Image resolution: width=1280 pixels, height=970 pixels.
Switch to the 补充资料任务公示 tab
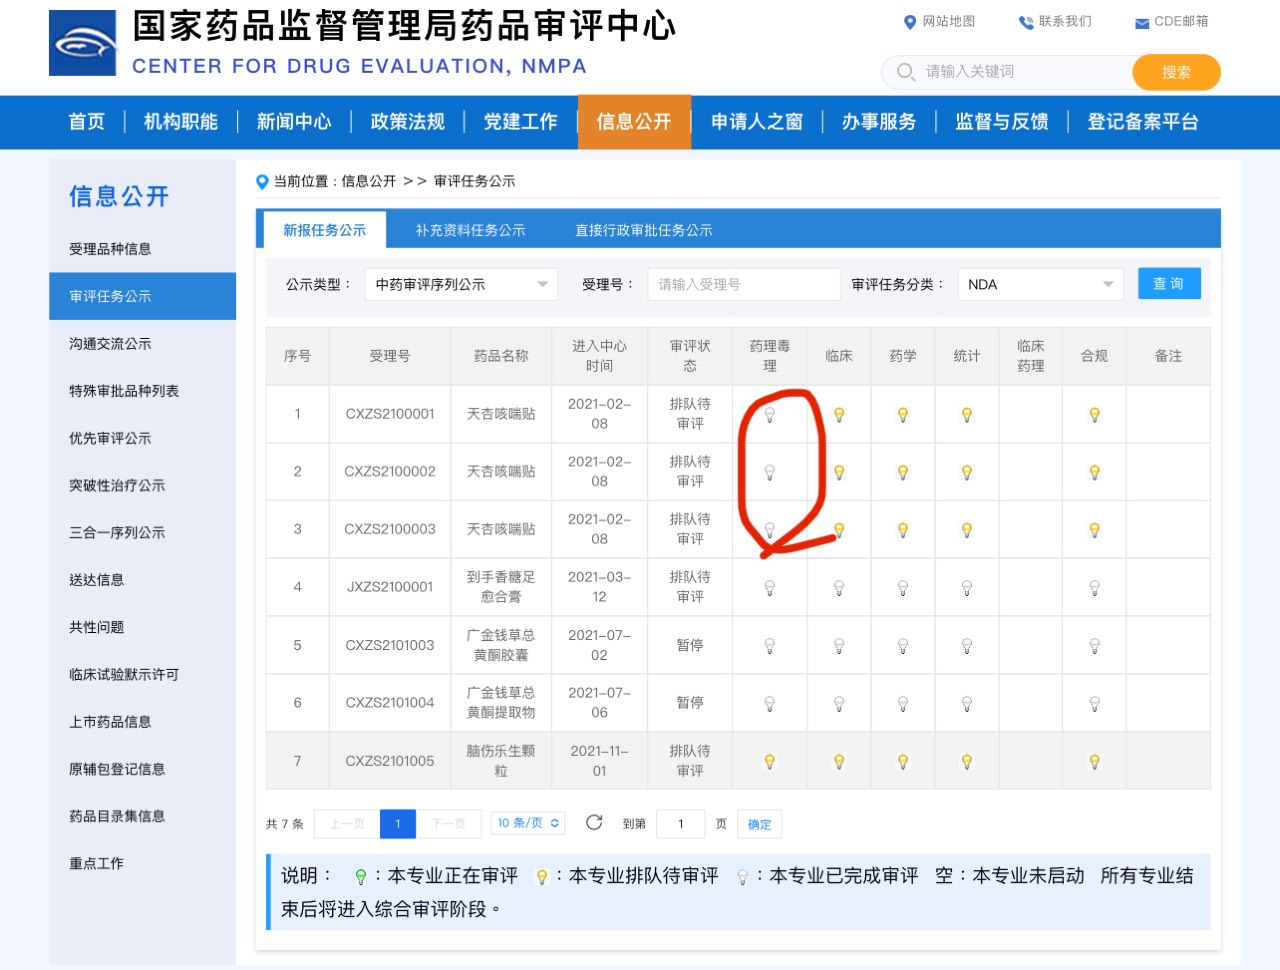(470, 230)
